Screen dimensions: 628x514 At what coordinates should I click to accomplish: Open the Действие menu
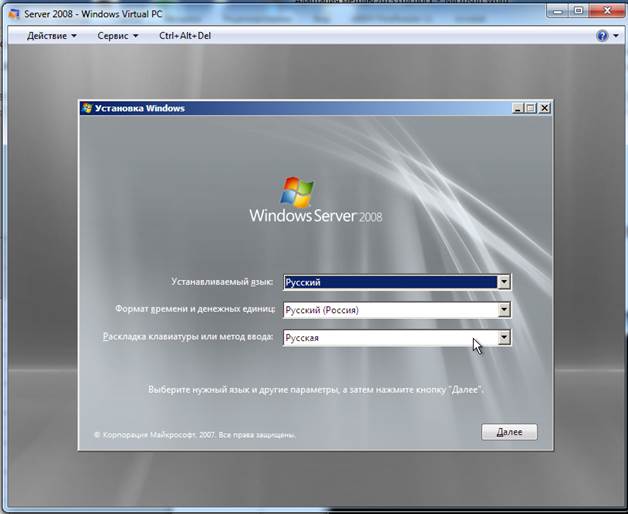pyautogui.click(x=52, y=36)
